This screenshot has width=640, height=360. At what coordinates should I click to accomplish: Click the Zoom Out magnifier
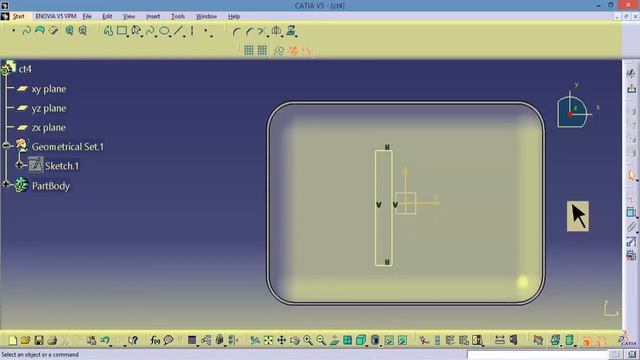coord(321,340)
